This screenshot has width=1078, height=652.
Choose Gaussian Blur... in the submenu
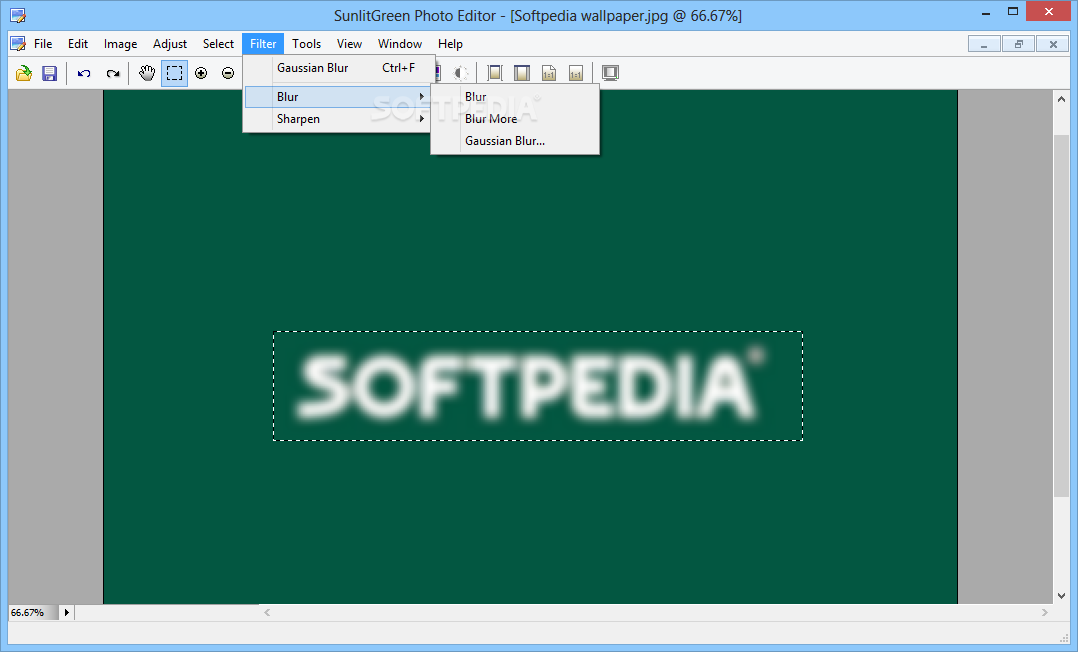point(515,141)
